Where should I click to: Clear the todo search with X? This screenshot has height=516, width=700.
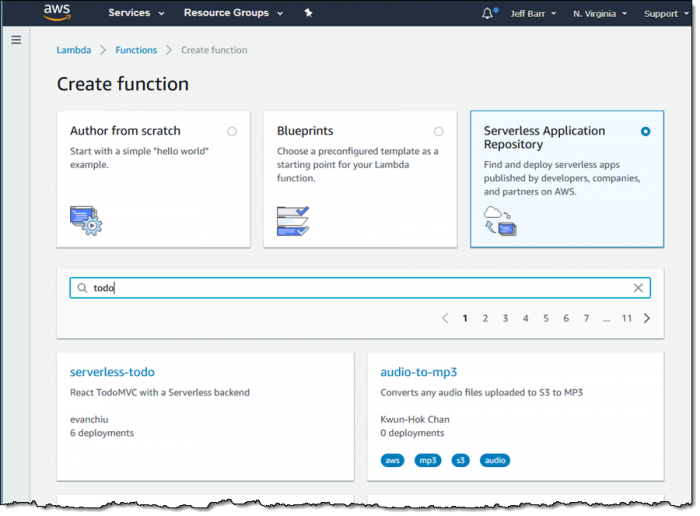638,288
